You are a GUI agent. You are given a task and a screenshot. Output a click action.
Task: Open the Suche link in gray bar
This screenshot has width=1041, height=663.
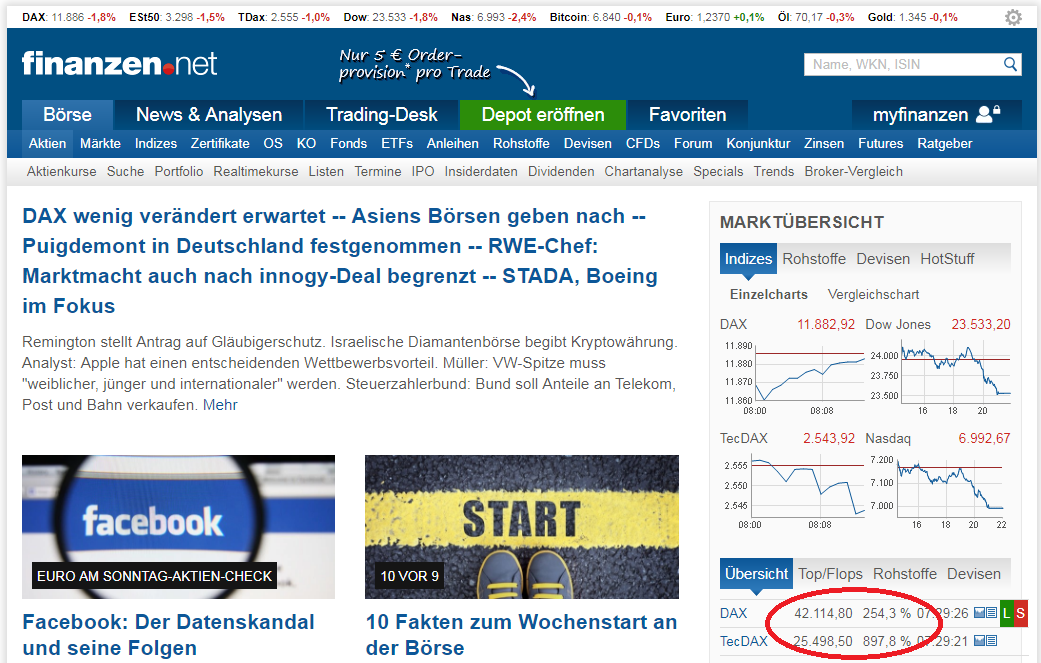[125, 171]
